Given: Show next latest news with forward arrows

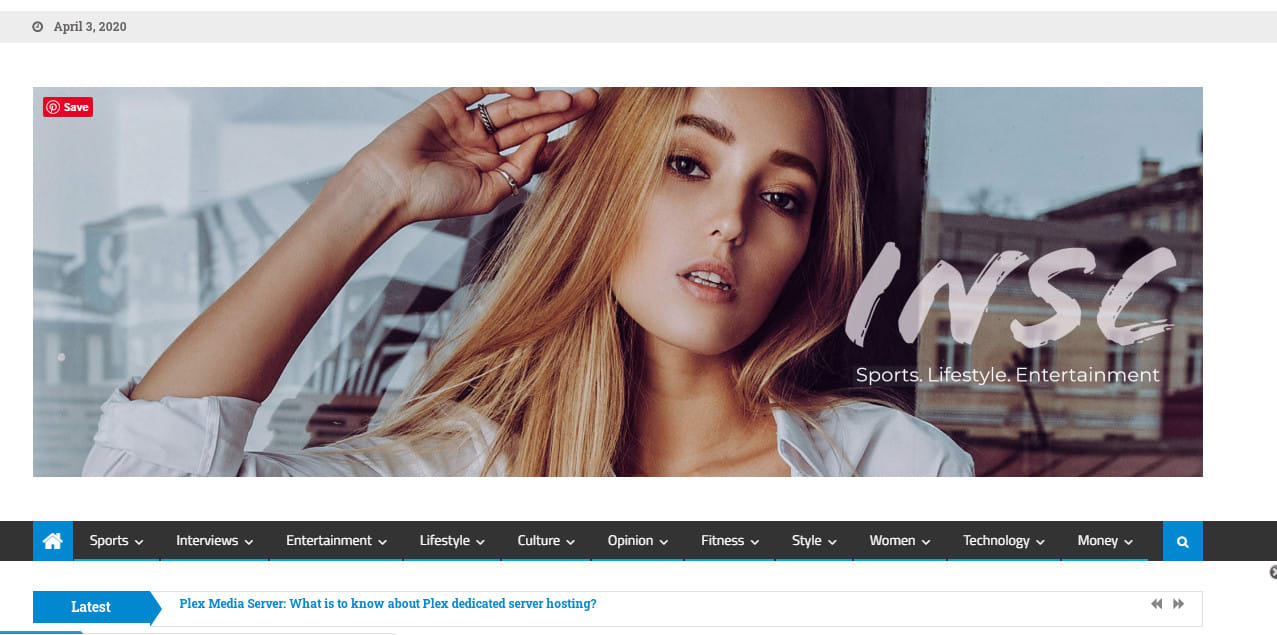Looking at the screenshot, I should click(x=1178, y=604).
